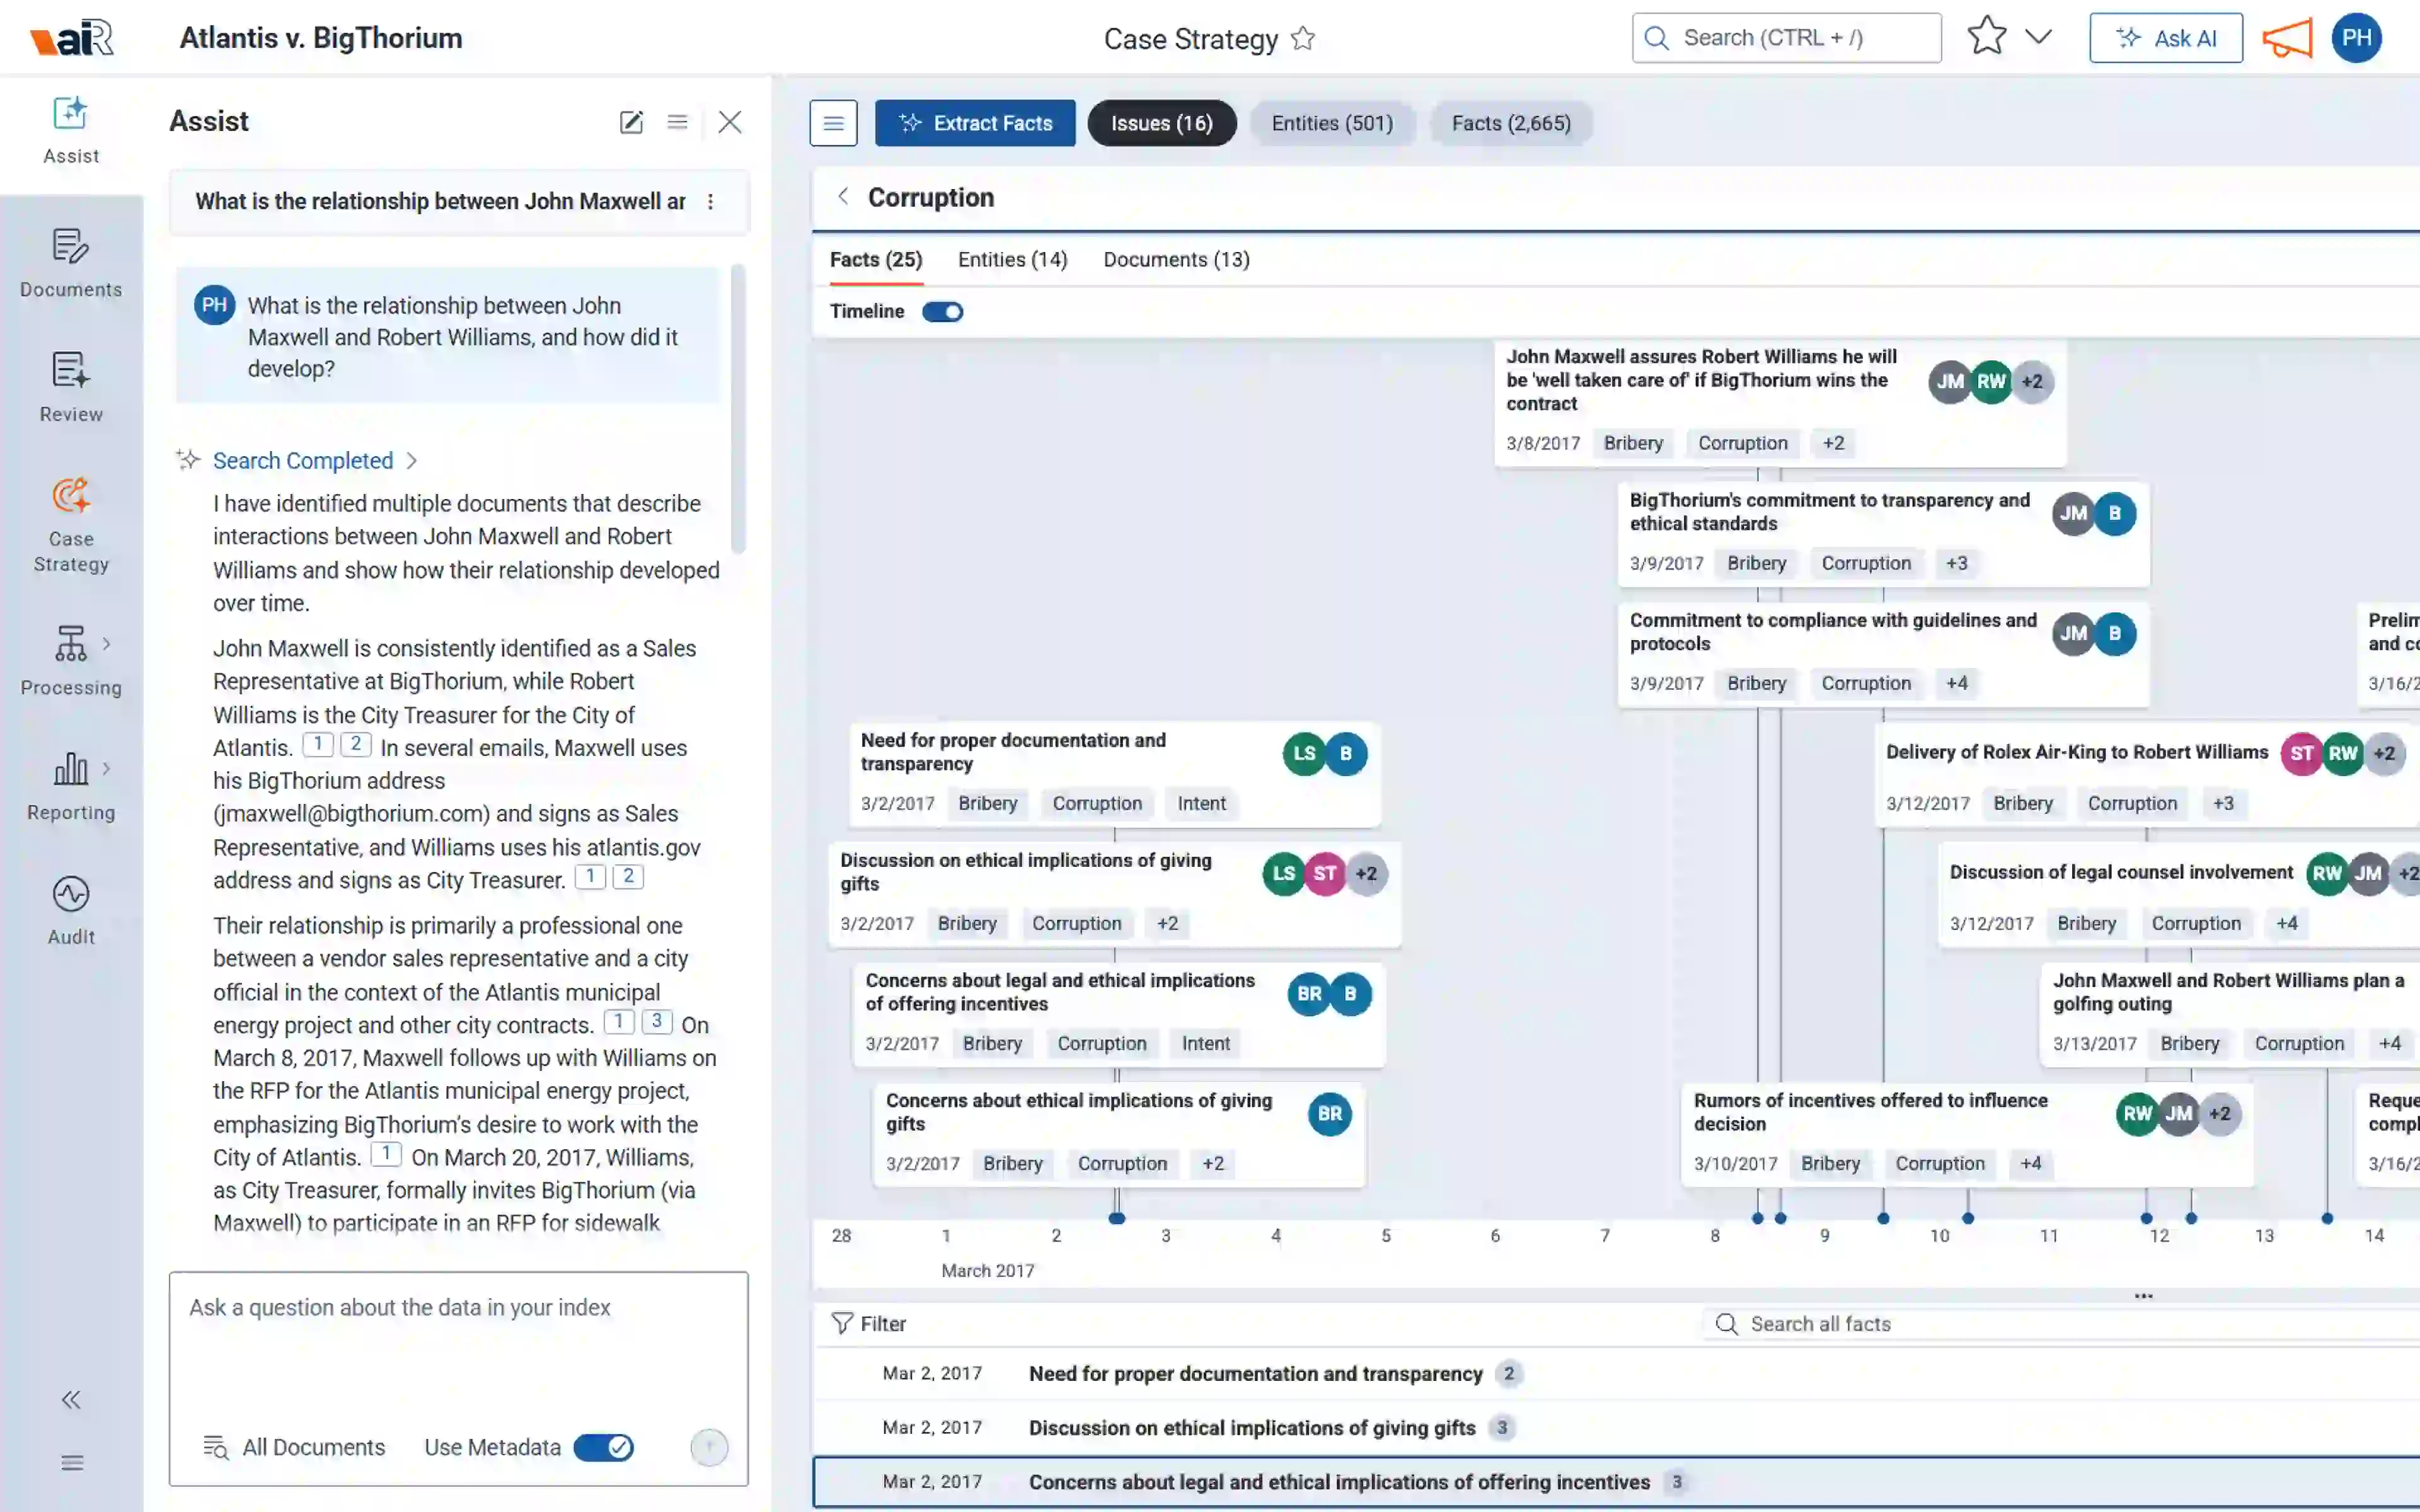This screenshot has height=1512, width=2420.
Task: Click the March 2 timeline marker dot
Action: point(1117,1218)
